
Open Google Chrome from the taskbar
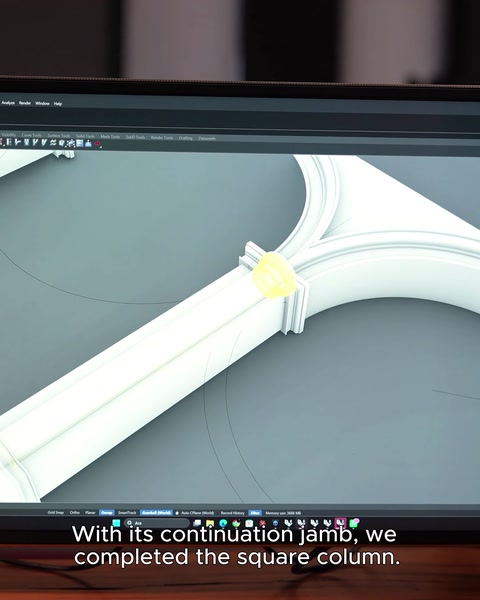coord(236,523)
